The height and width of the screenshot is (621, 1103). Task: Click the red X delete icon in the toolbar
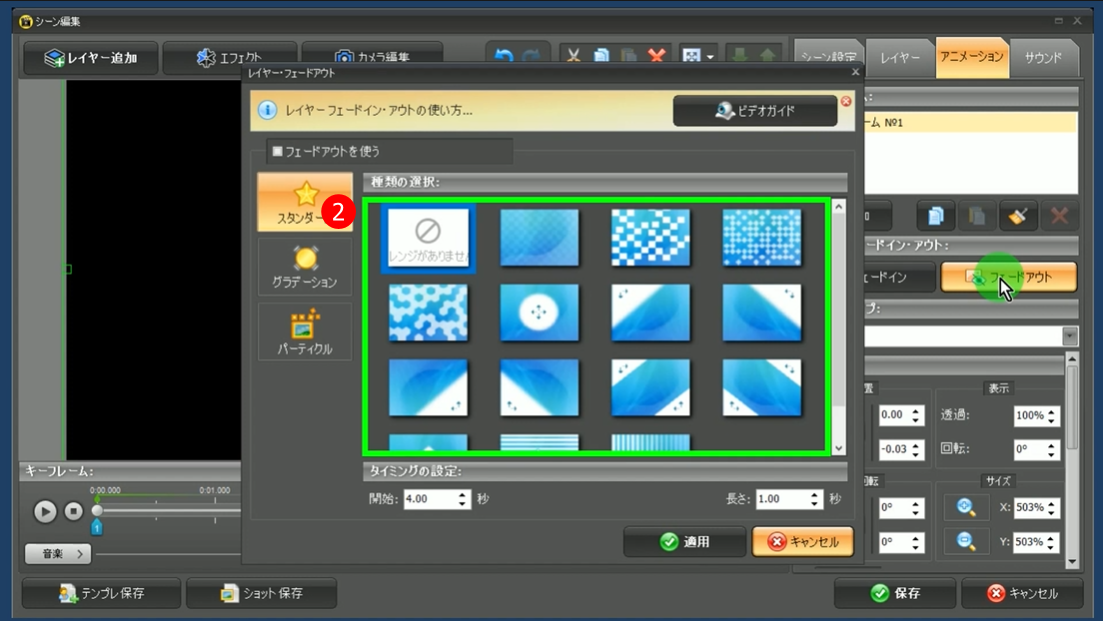[656, 57]
